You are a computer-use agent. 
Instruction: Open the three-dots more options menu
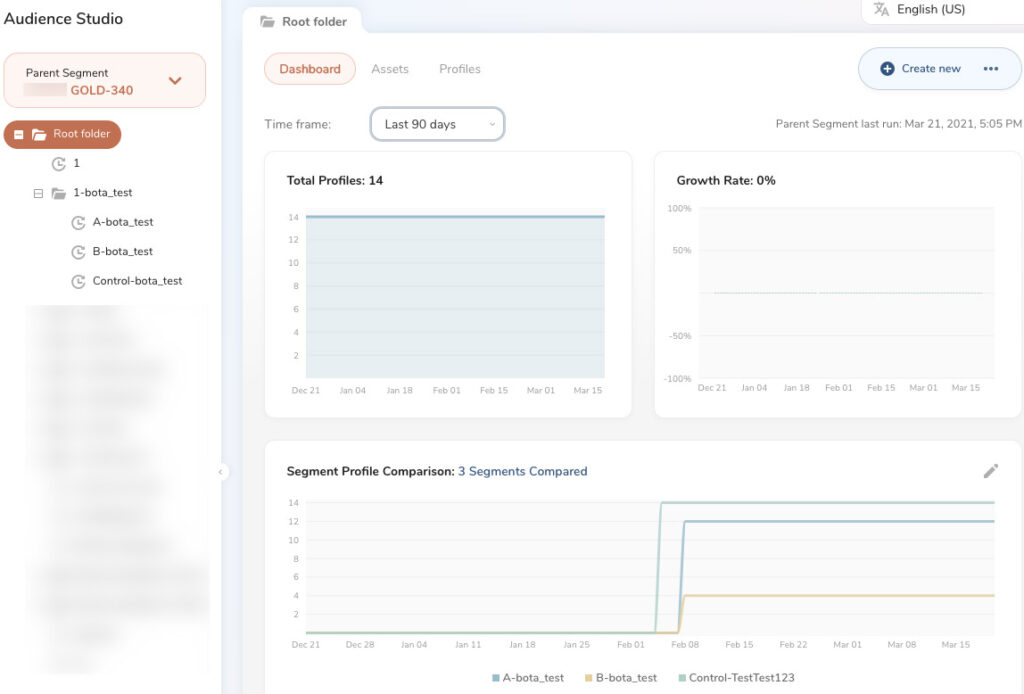click(991, 69)
